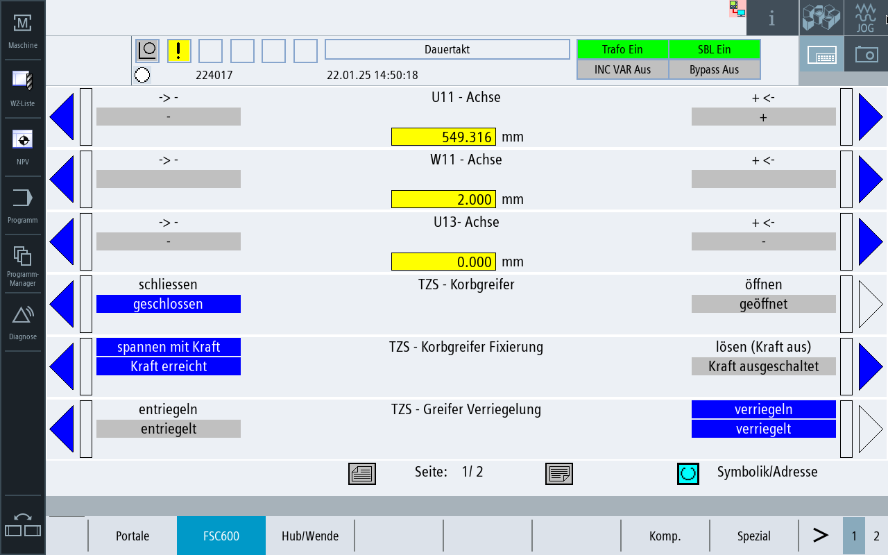888x555 pixels.
Task: Click the Spezial softkey
Action: [754, 536]
